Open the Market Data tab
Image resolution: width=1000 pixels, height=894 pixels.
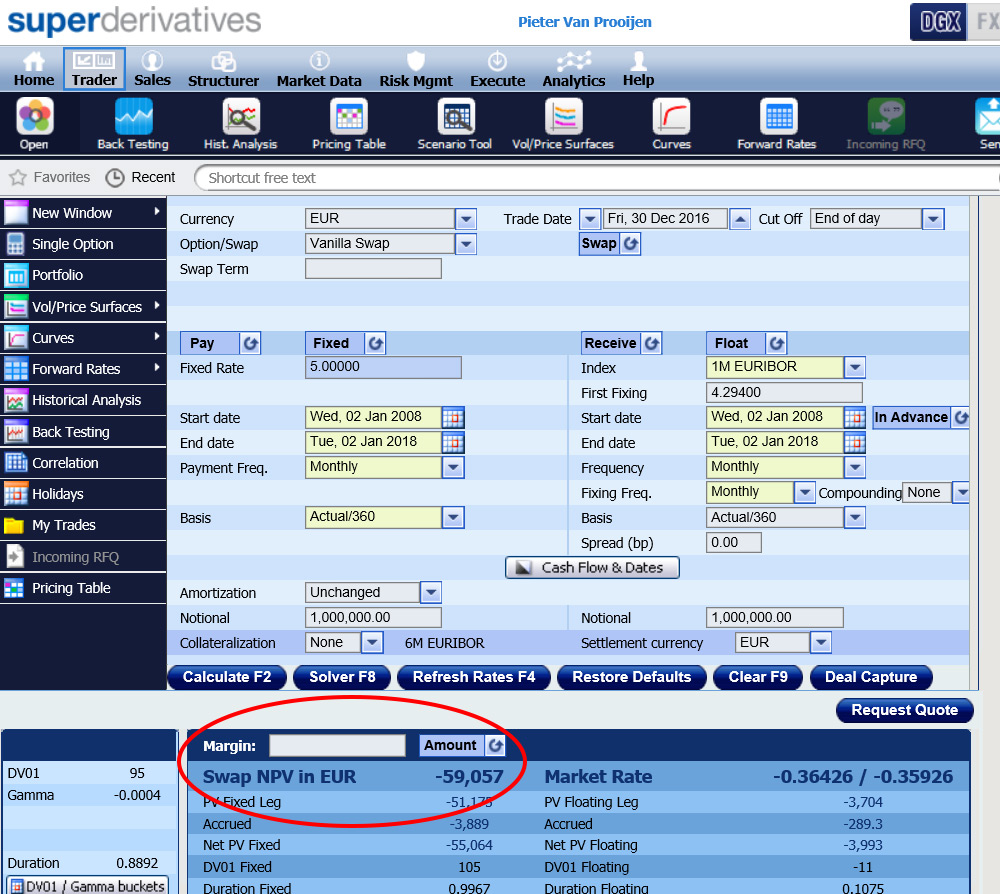319,69
